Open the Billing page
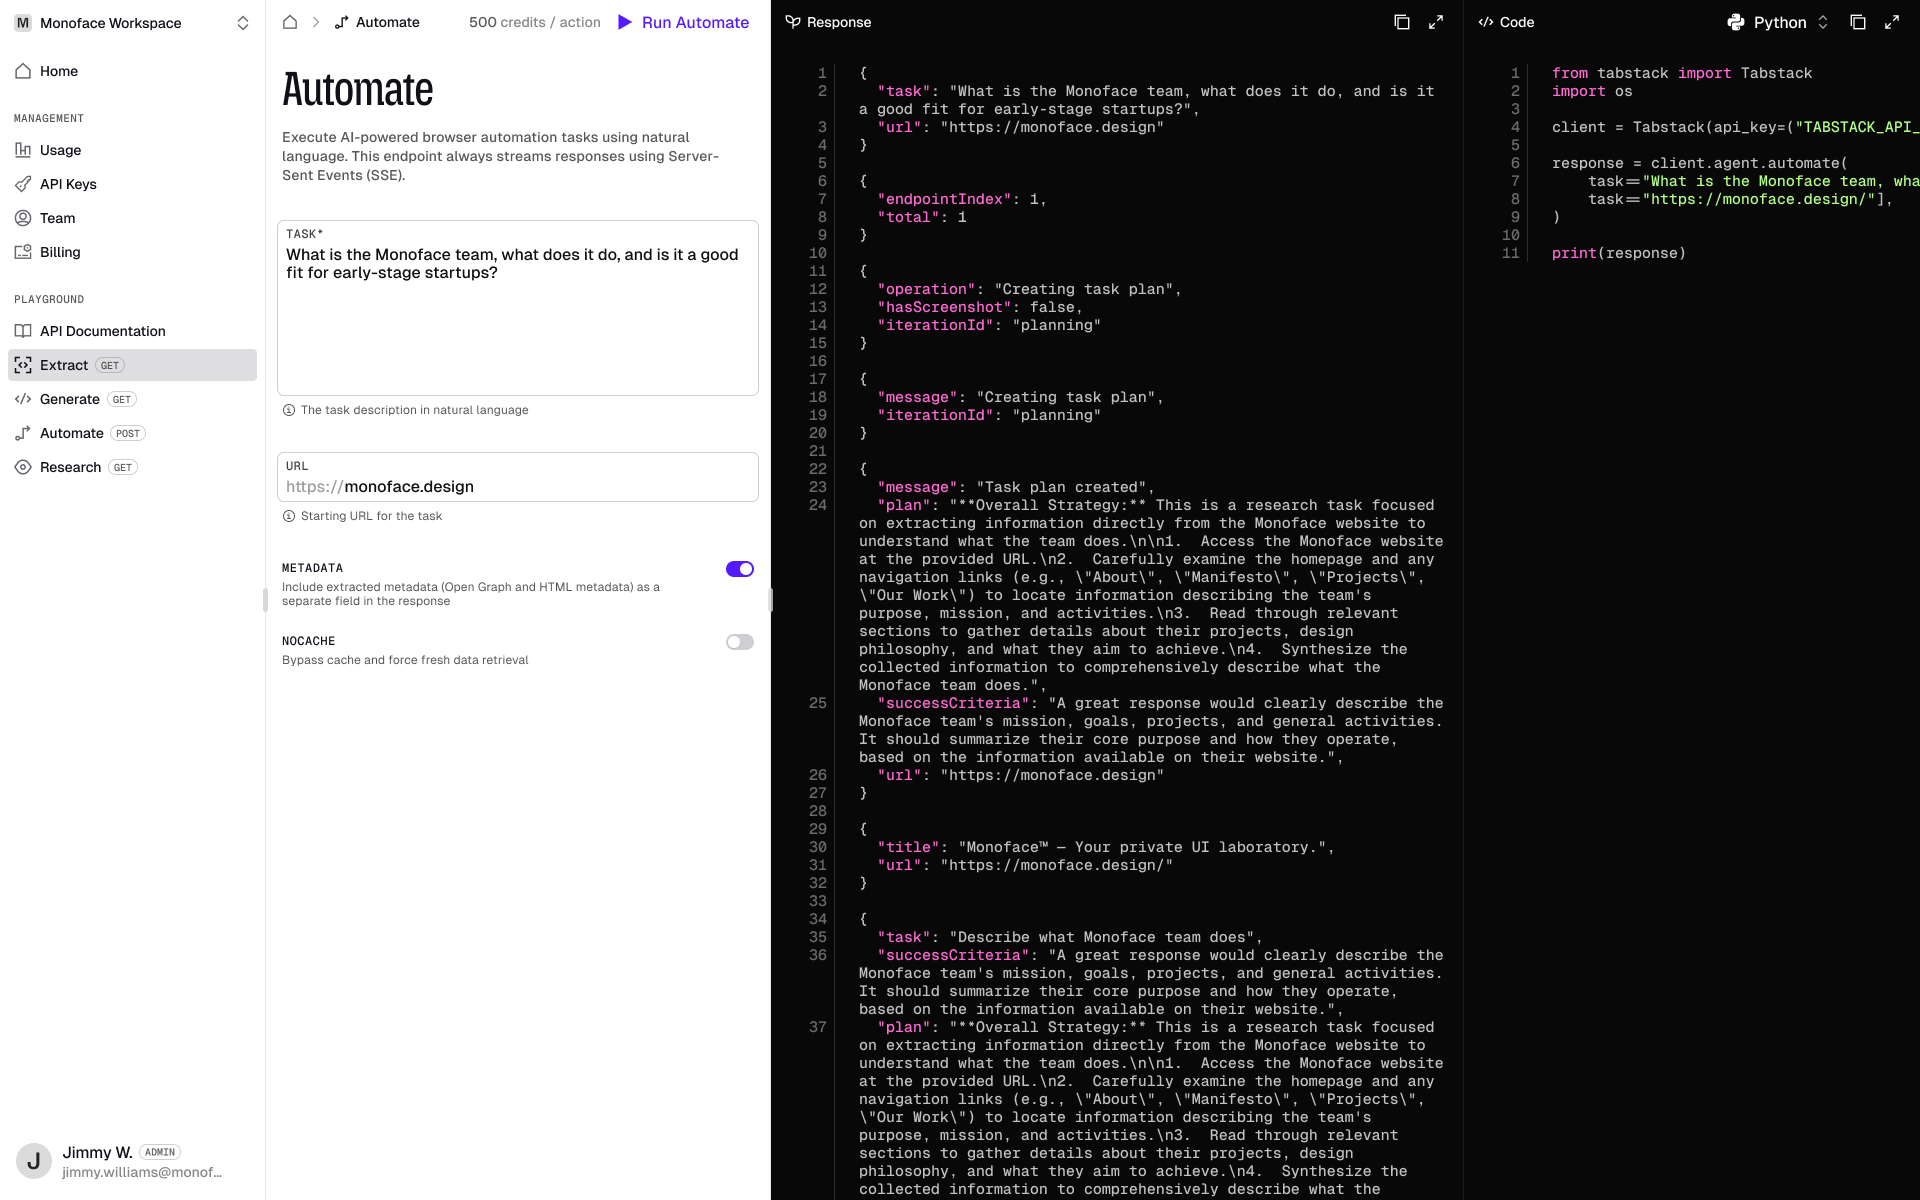This screenshot has height=1200, width=1920. tap(132, 252)
